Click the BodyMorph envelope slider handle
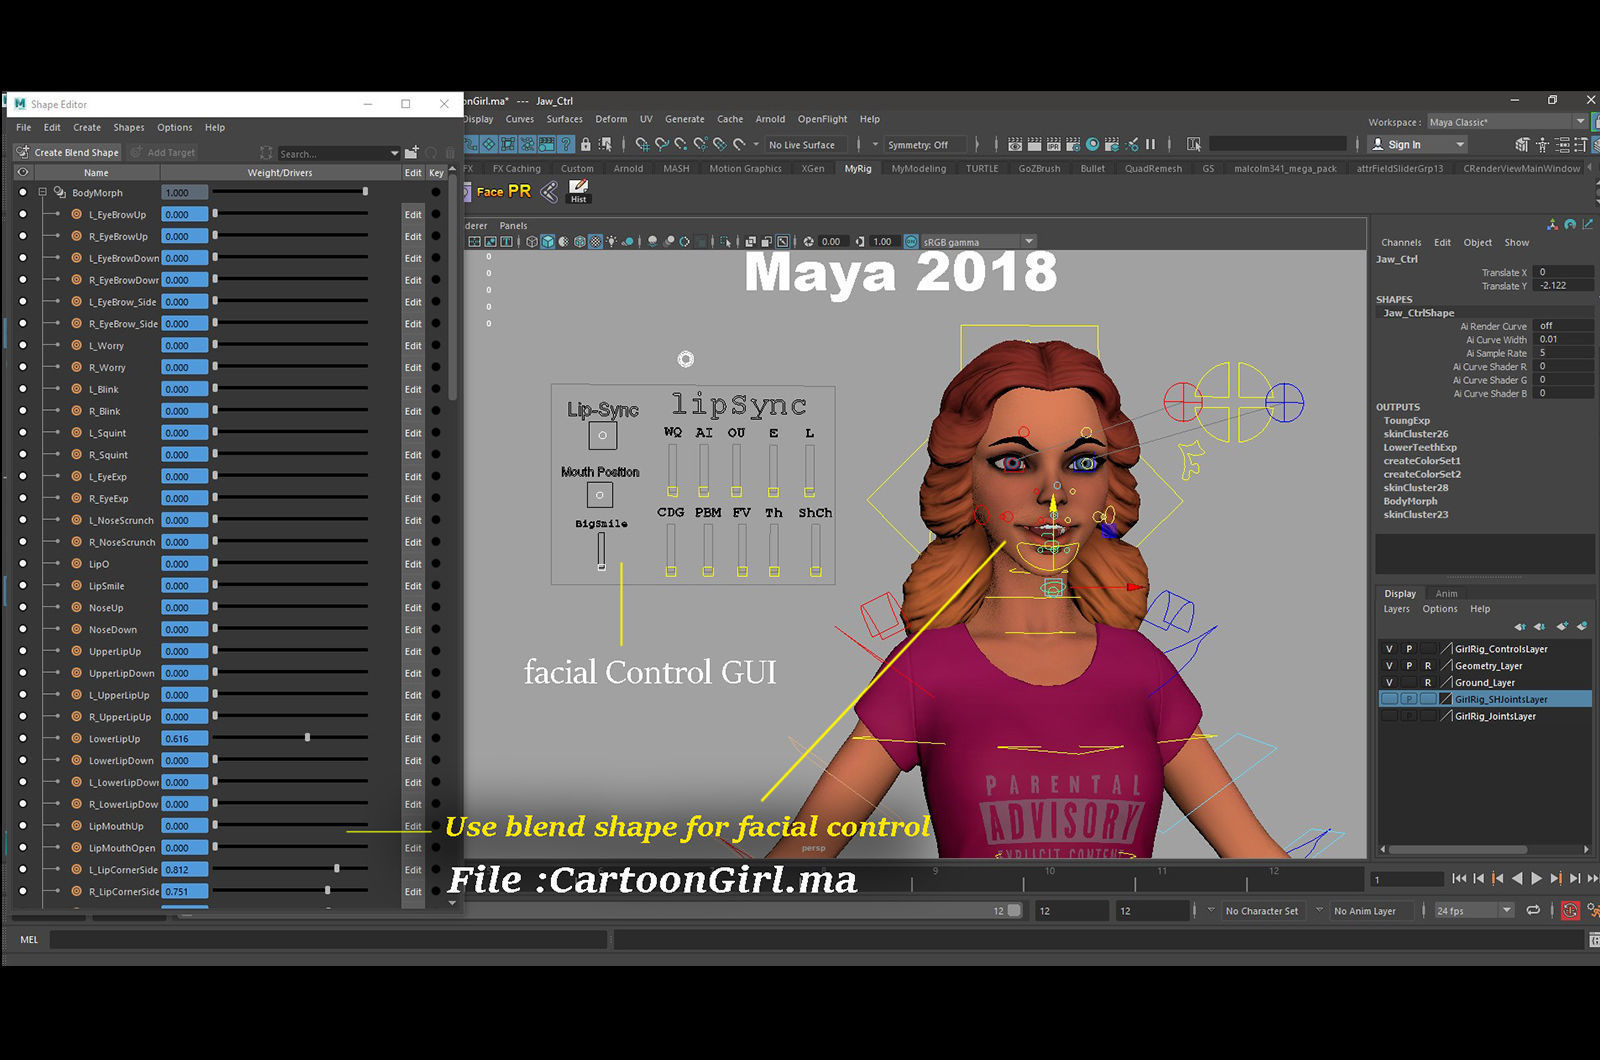 tap(365, 191)
